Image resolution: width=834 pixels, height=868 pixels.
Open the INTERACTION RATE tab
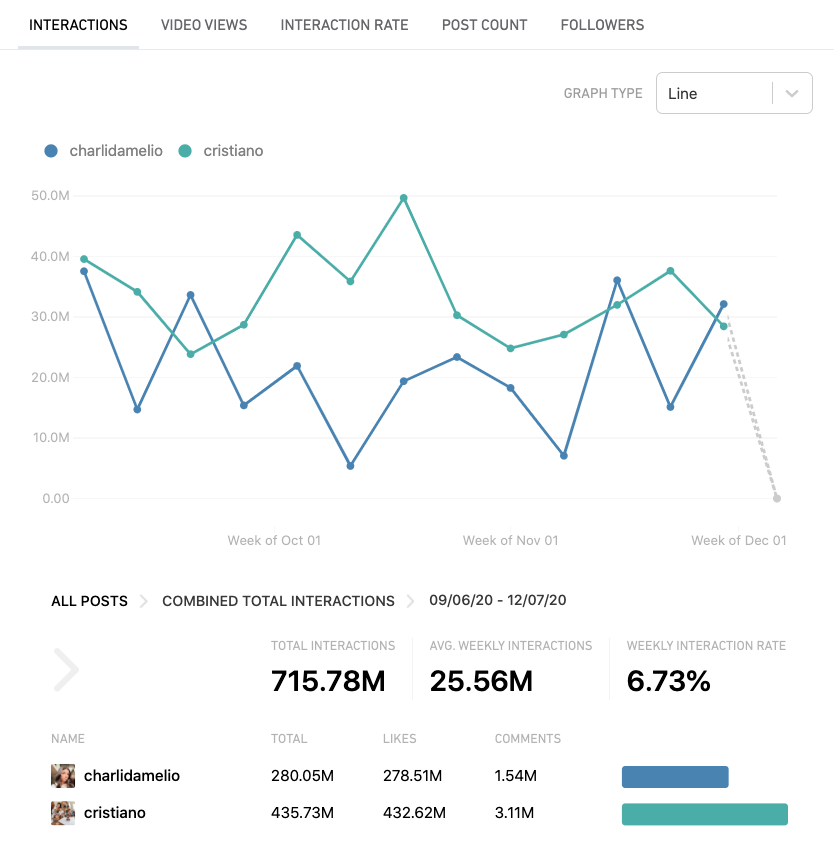pos(344,25)
